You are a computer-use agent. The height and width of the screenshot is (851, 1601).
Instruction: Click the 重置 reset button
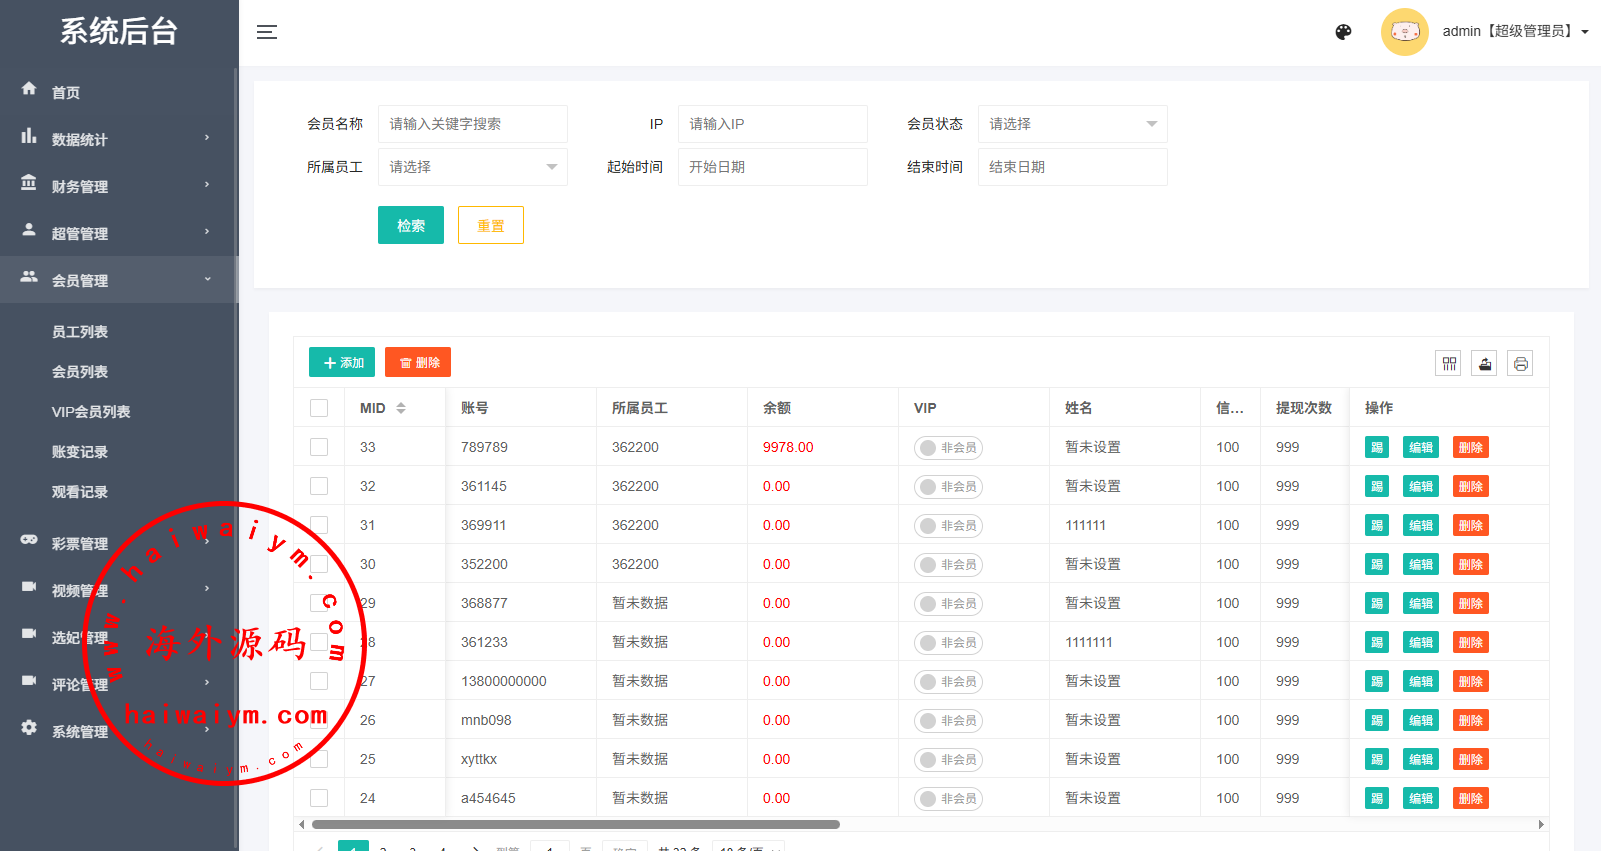click(x=490, y=226)
